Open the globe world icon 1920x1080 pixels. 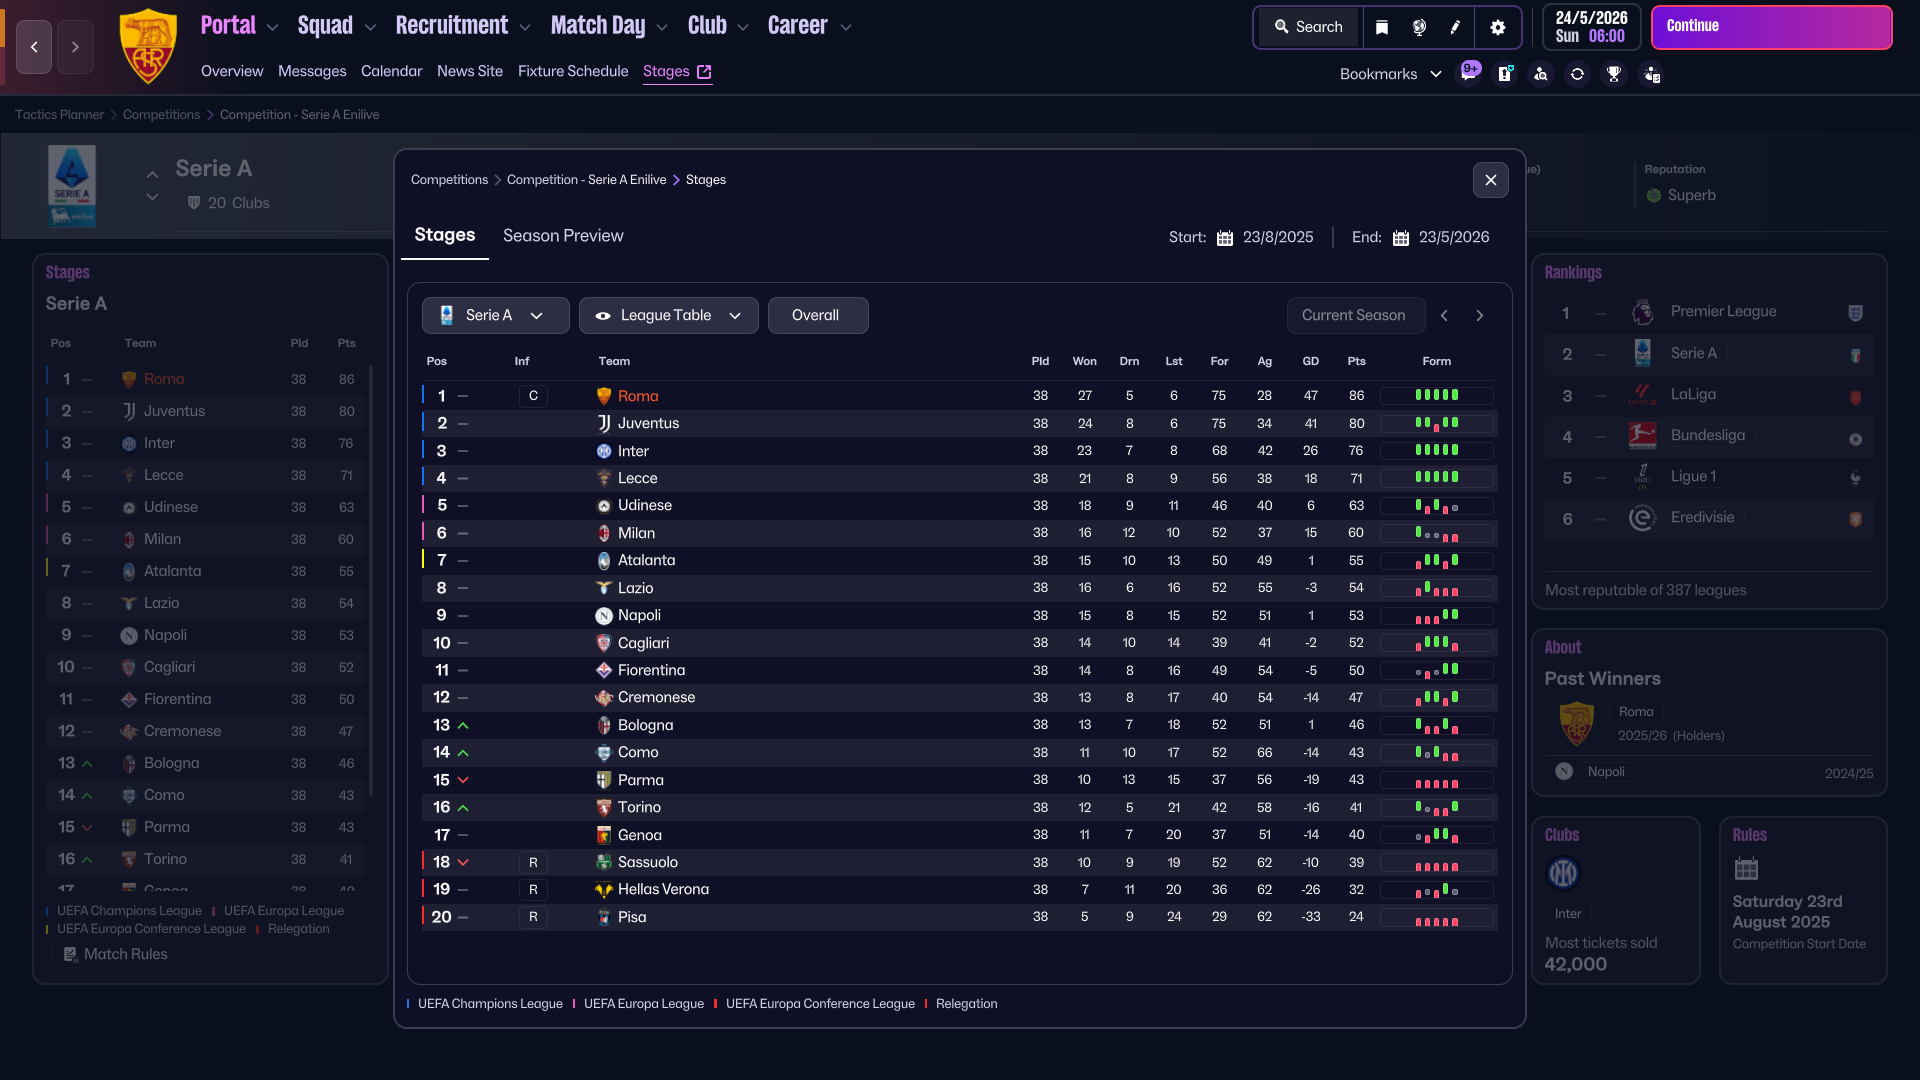point(1419,27)
